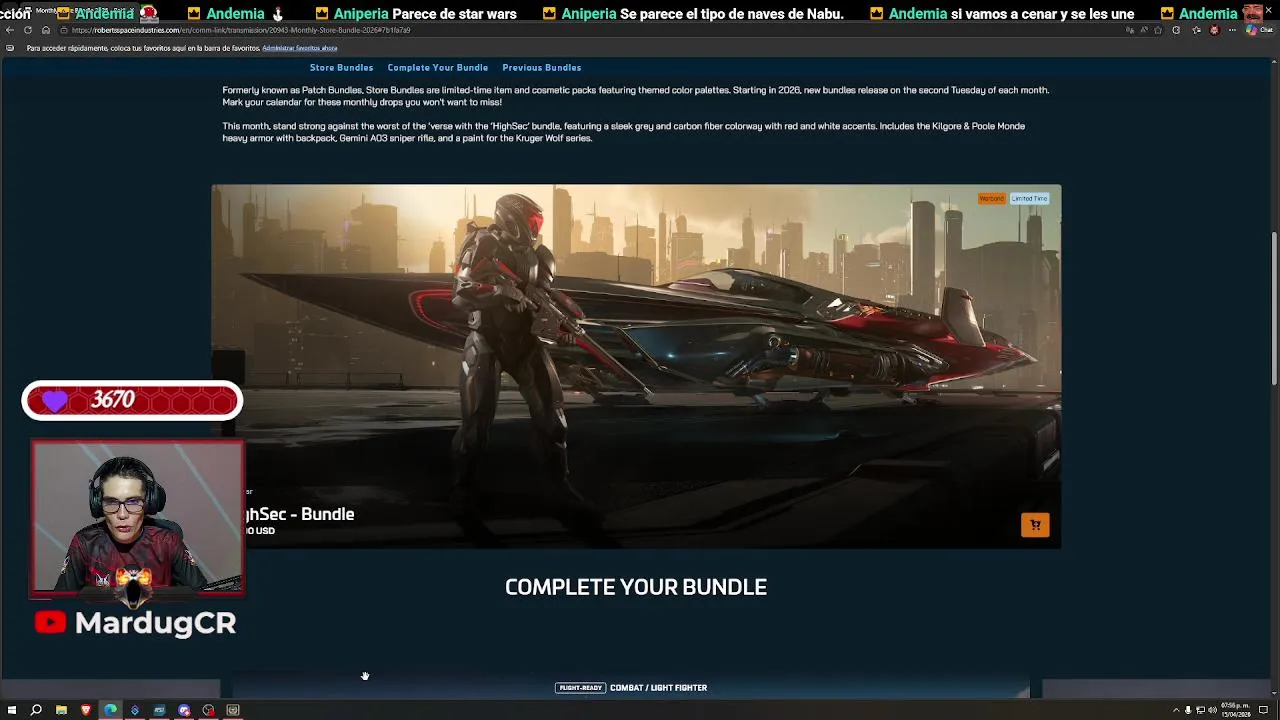
Task: Click the browser address bar URL
Action: [x=240, y=30]
